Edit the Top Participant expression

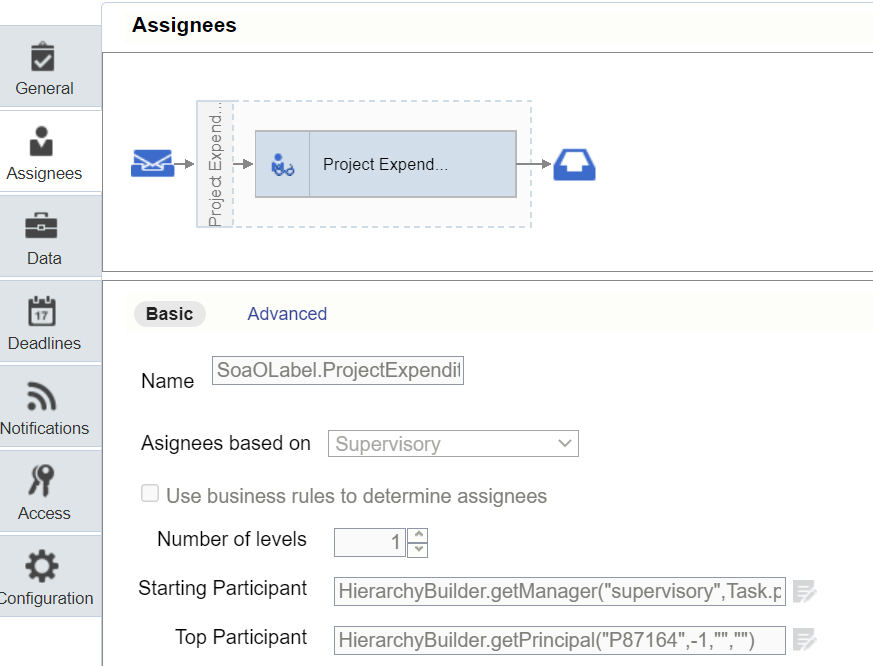pos(805,640)
